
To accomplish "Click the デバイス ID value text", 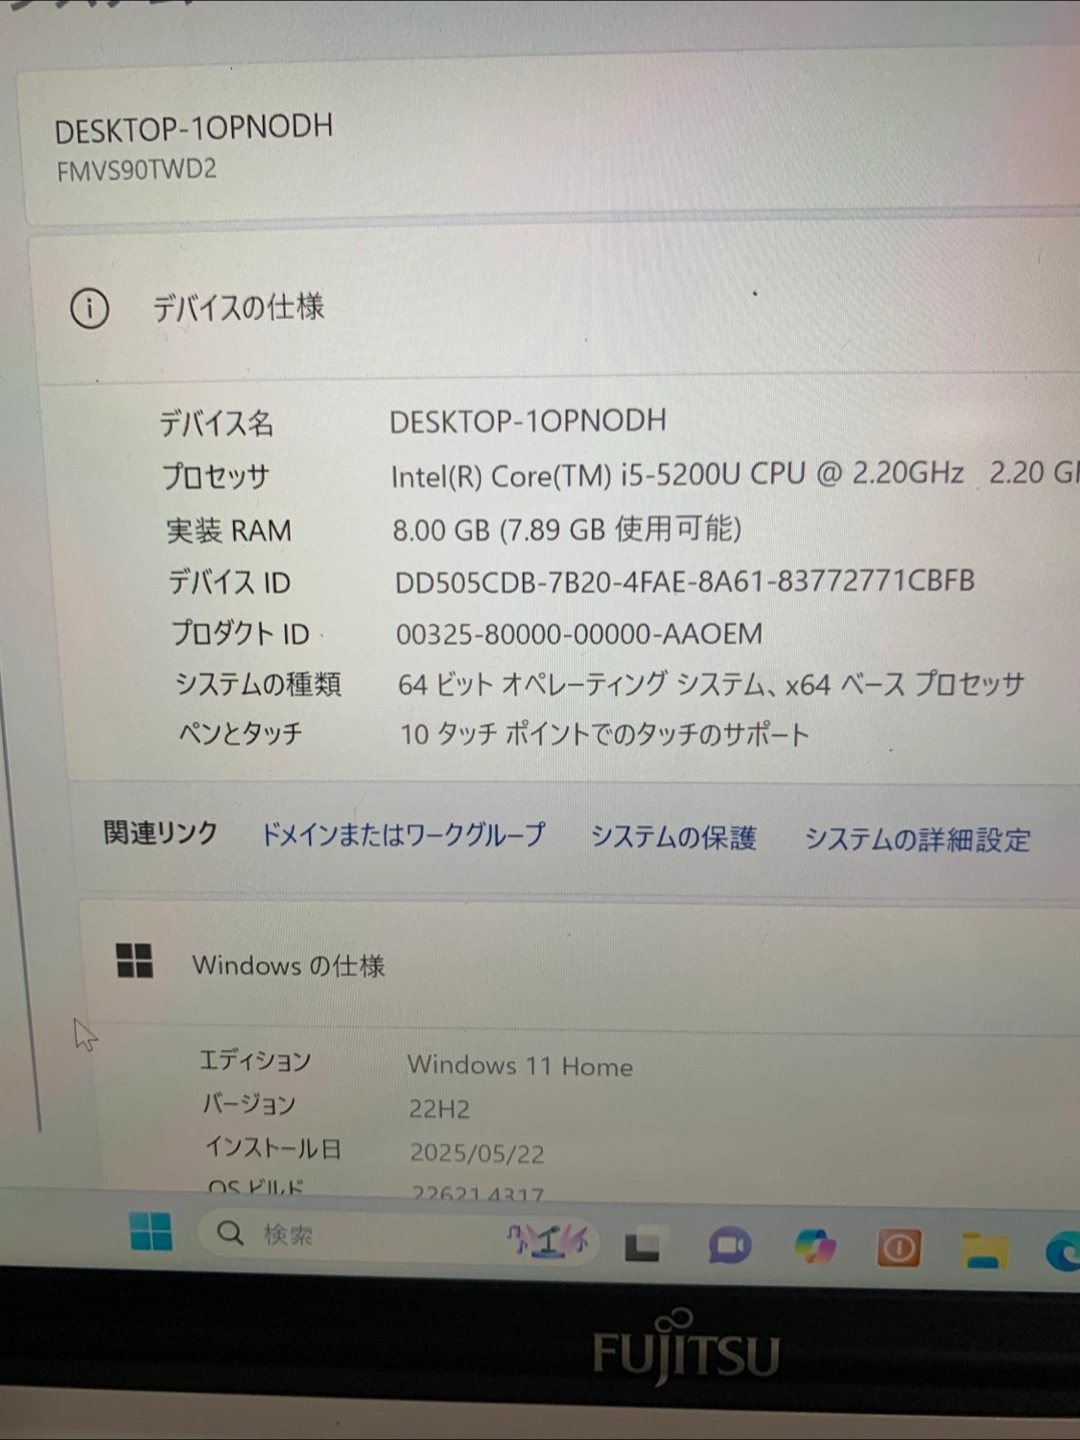I will [x=684, y=582].
